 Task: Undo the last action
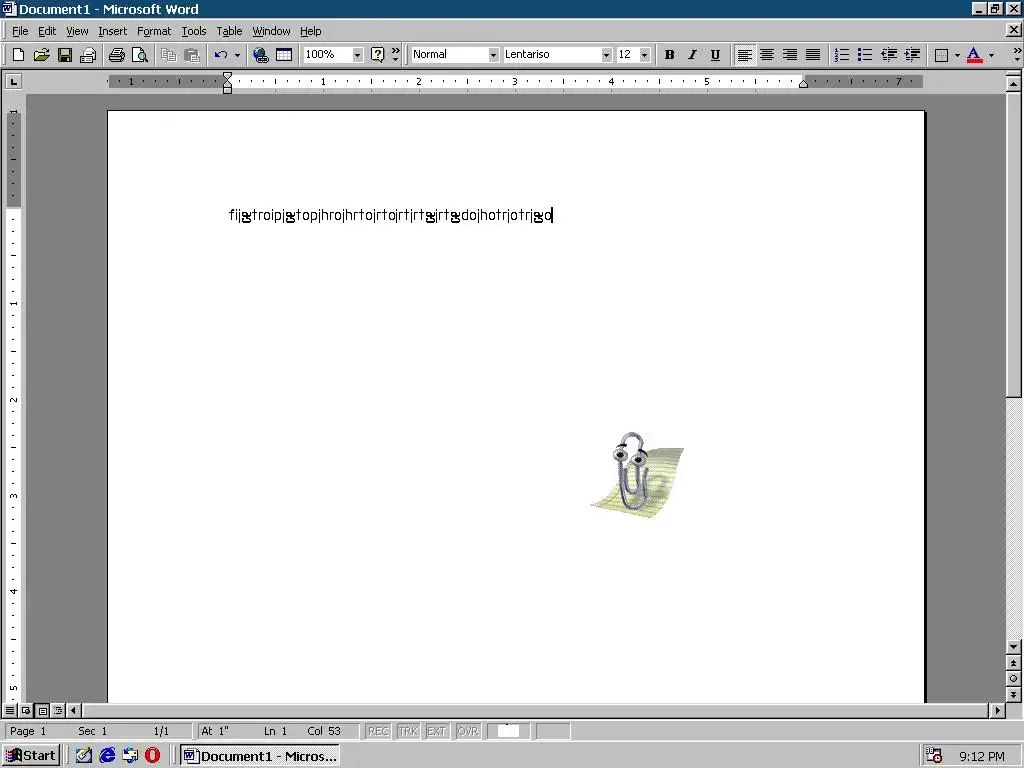(x=221, y=55)
